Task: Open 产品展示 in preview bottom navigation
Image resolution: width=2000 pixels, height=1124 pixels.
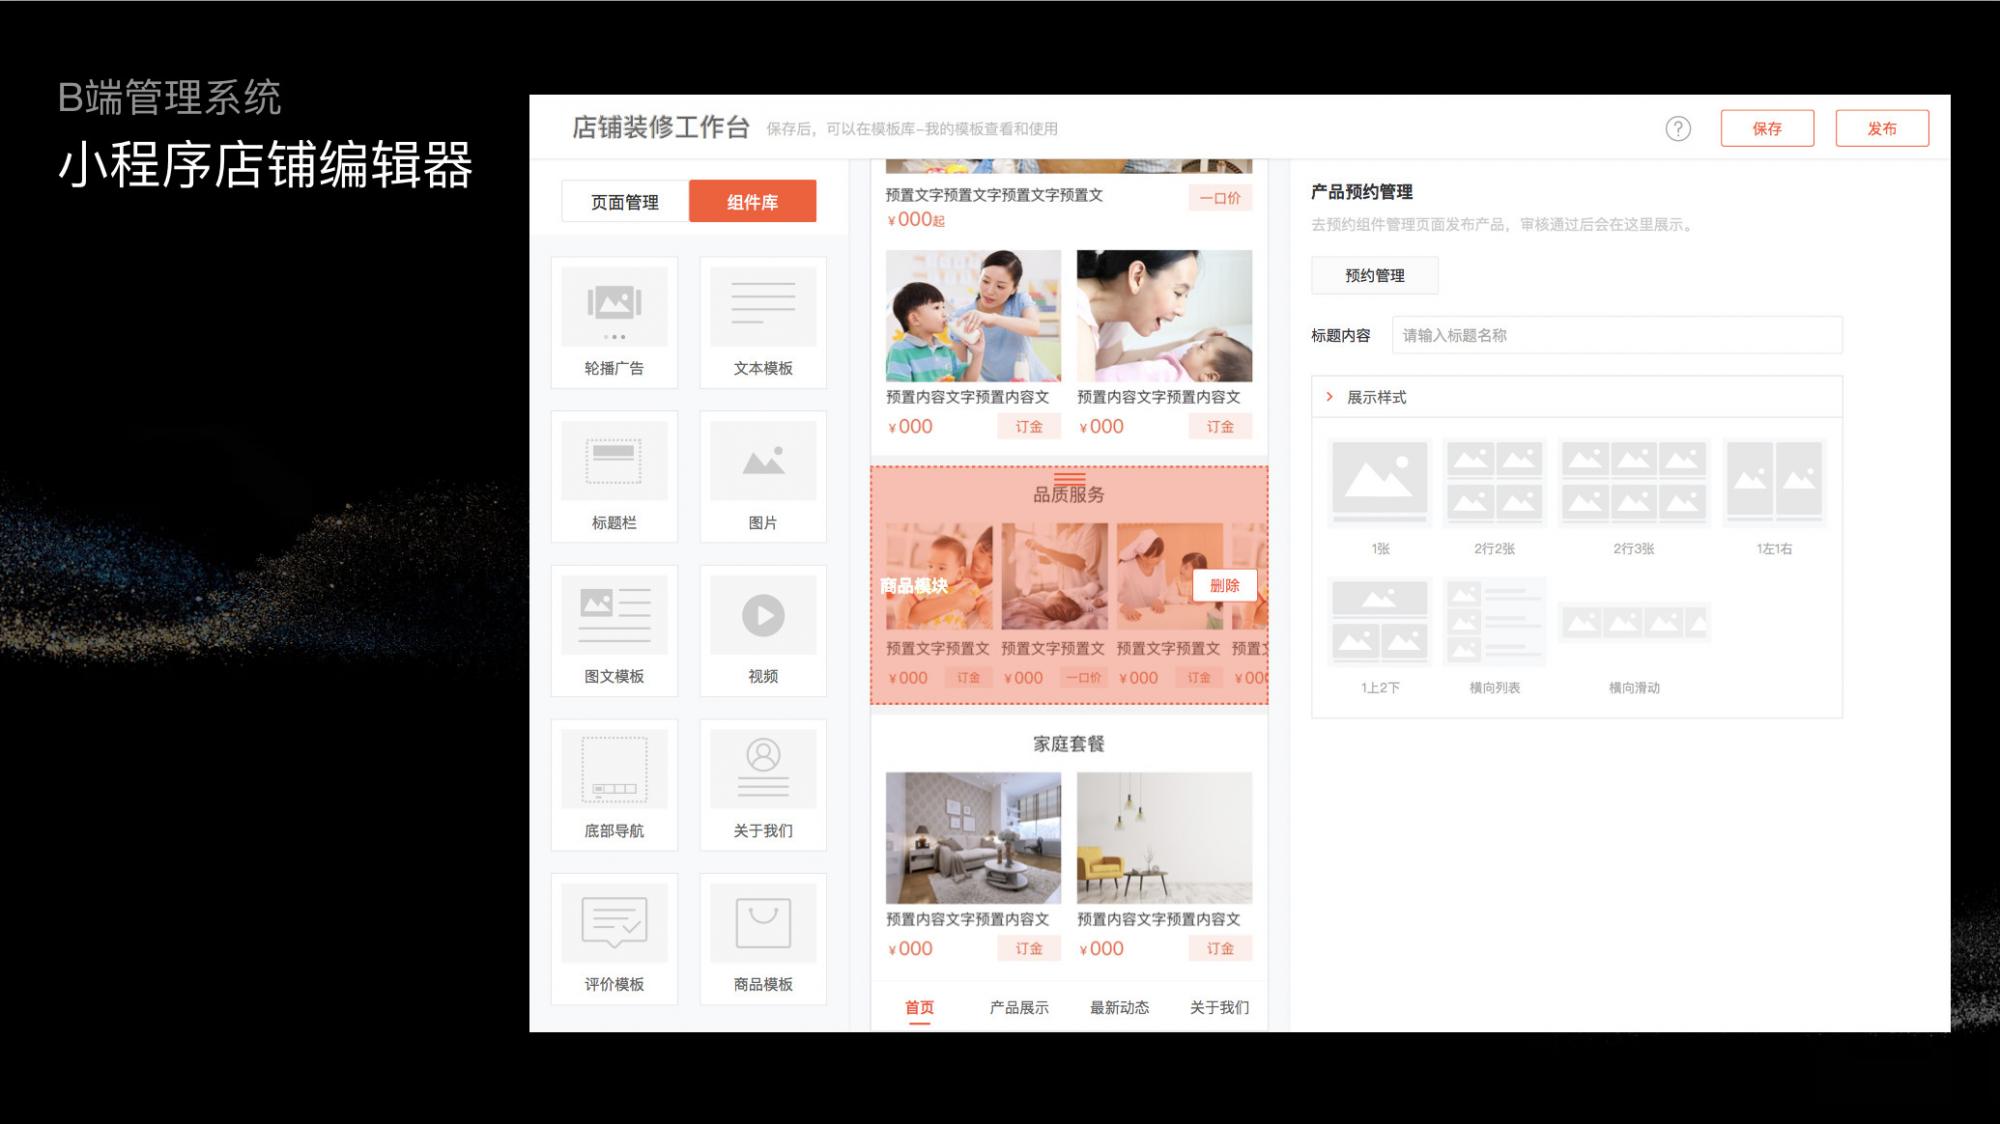Action: pos(1019,1008)
